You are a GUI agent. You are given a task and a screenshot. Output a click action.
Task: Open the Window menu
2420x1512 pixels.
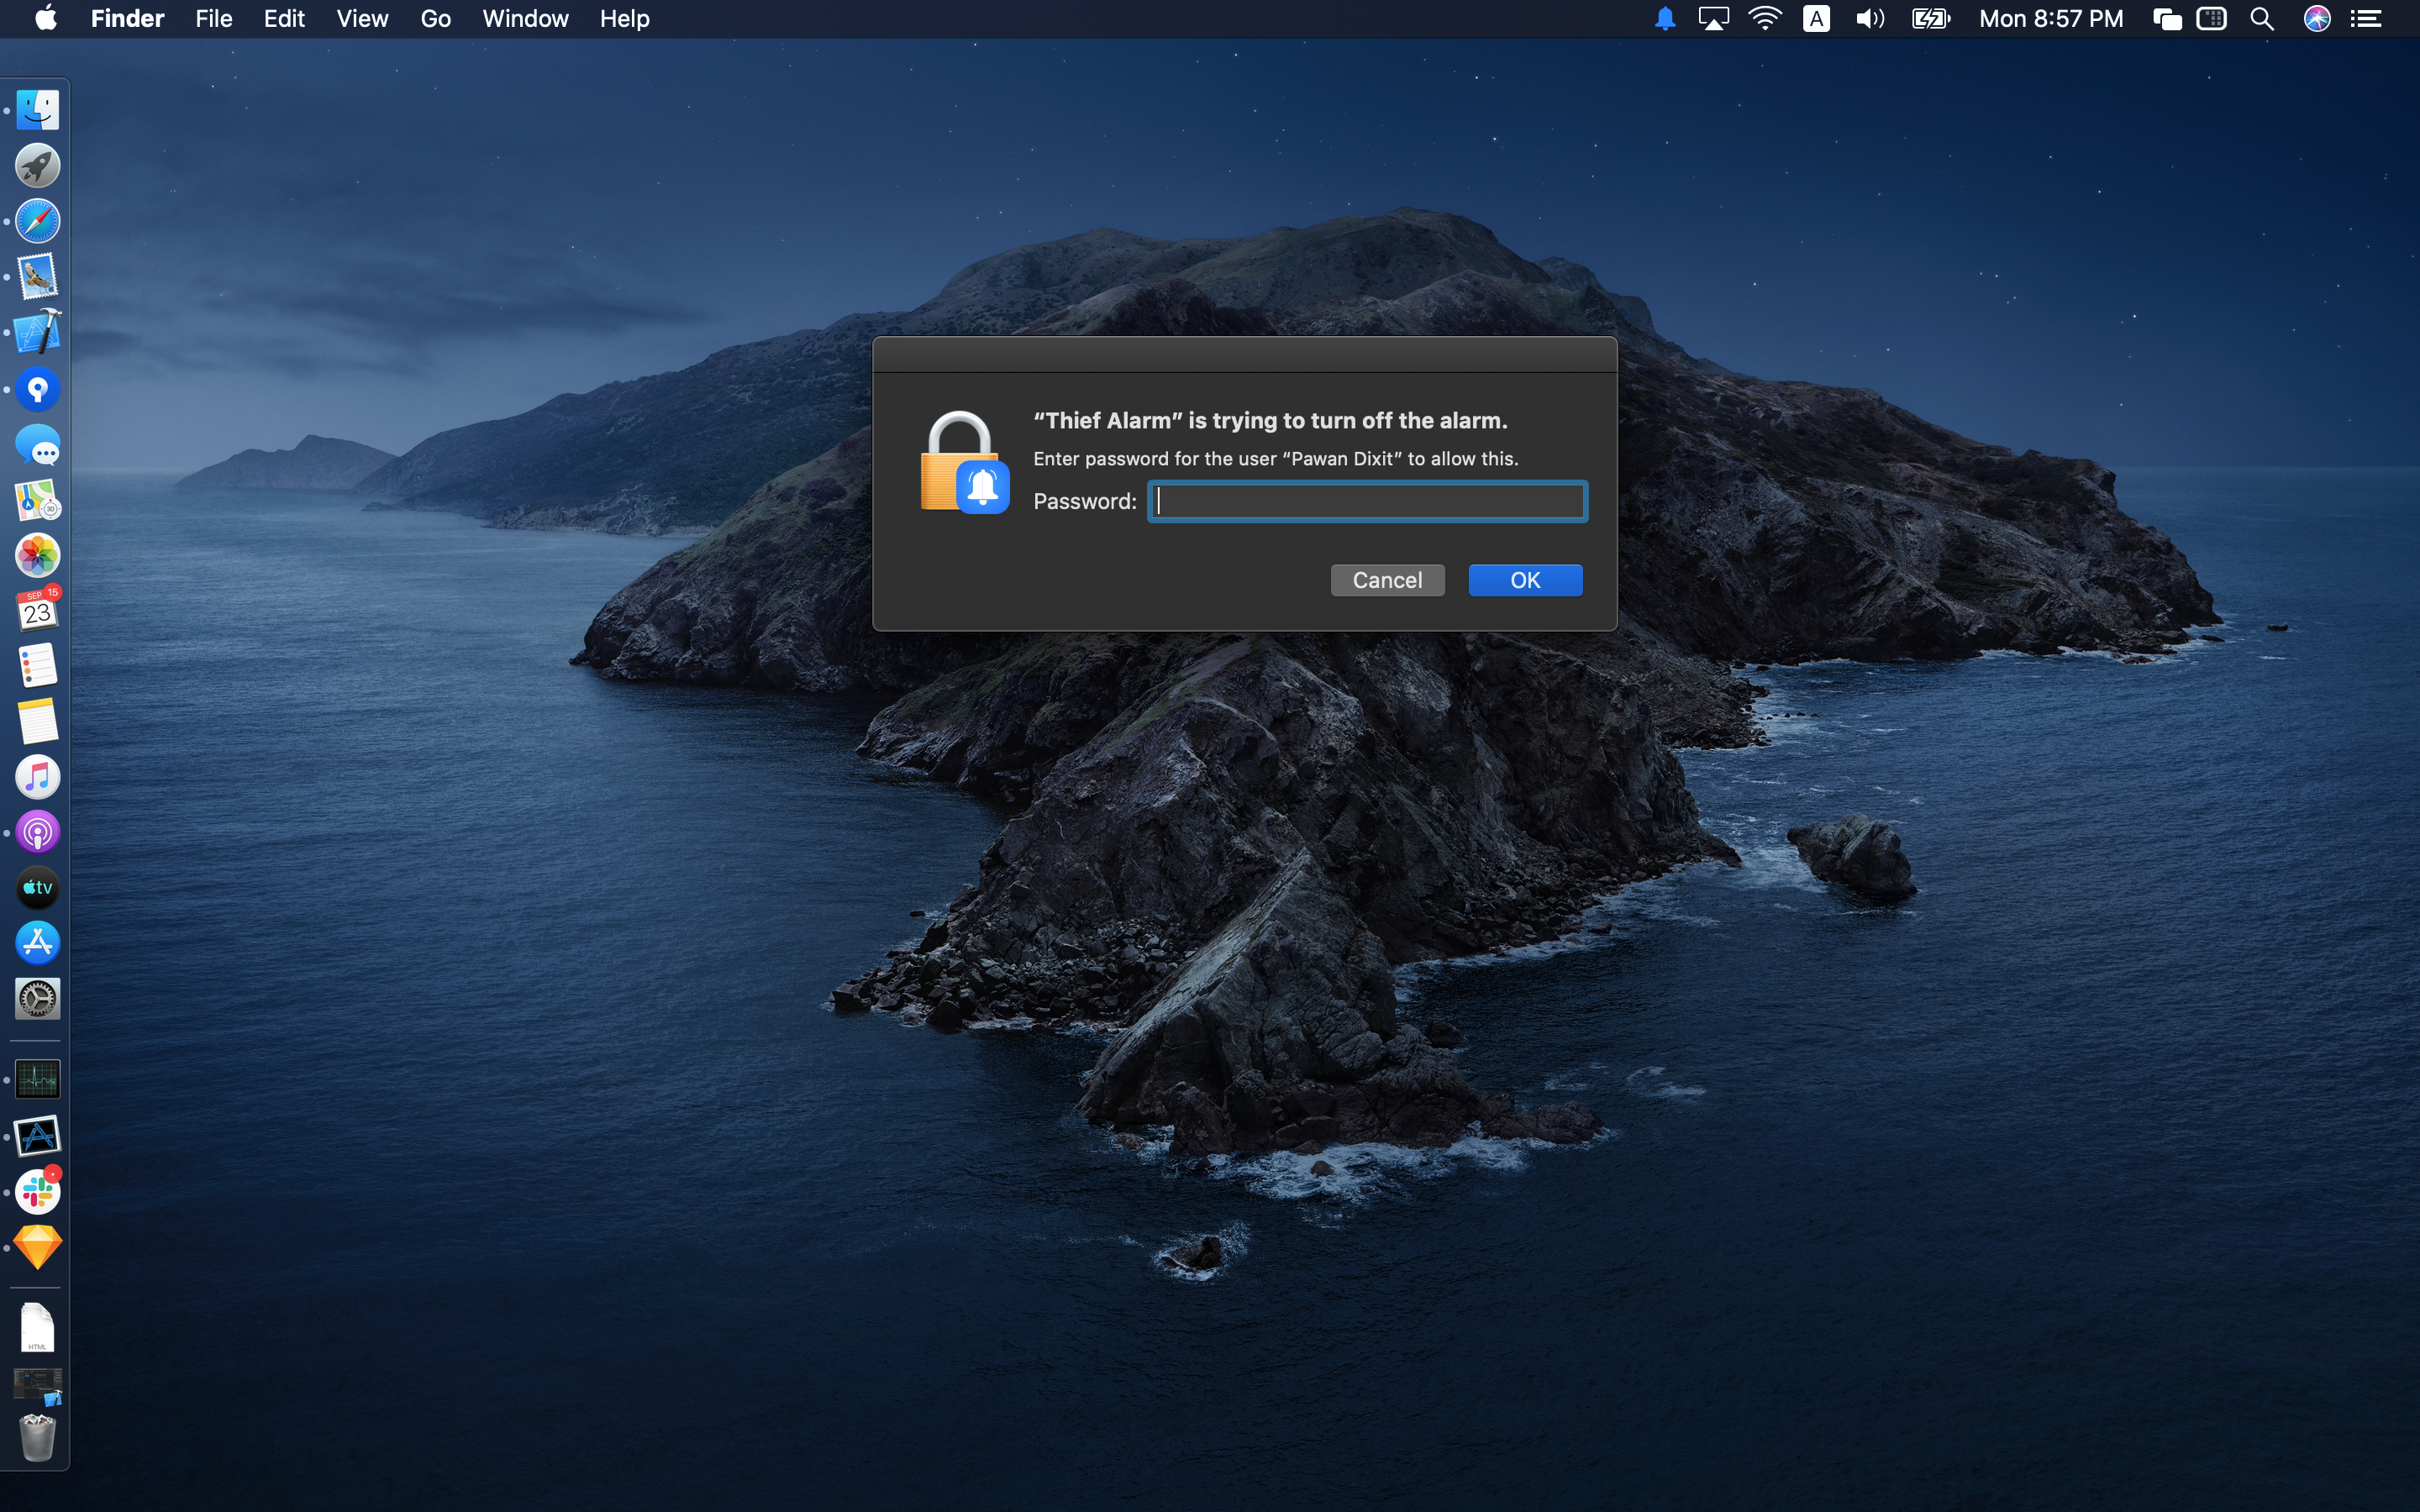tap(525, 18)
